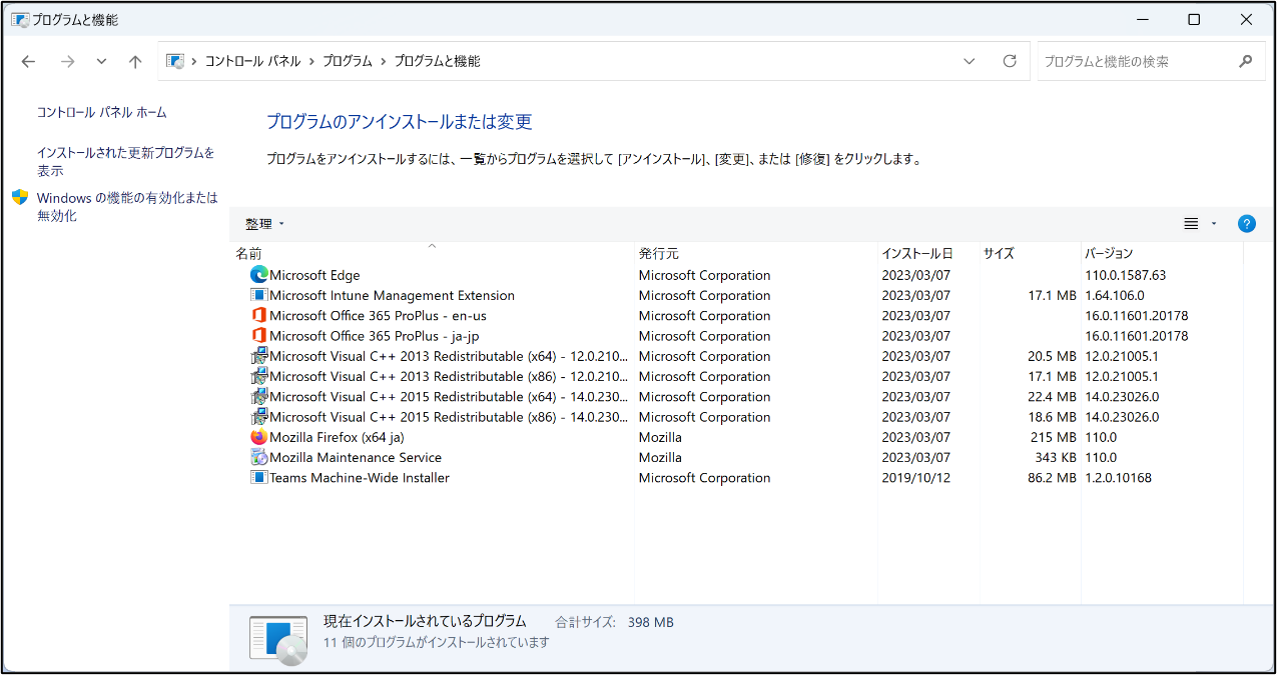1277x675 pixels.
Task: Click the Visual C++ 2013 x64 icon
Action: [259, 356]
